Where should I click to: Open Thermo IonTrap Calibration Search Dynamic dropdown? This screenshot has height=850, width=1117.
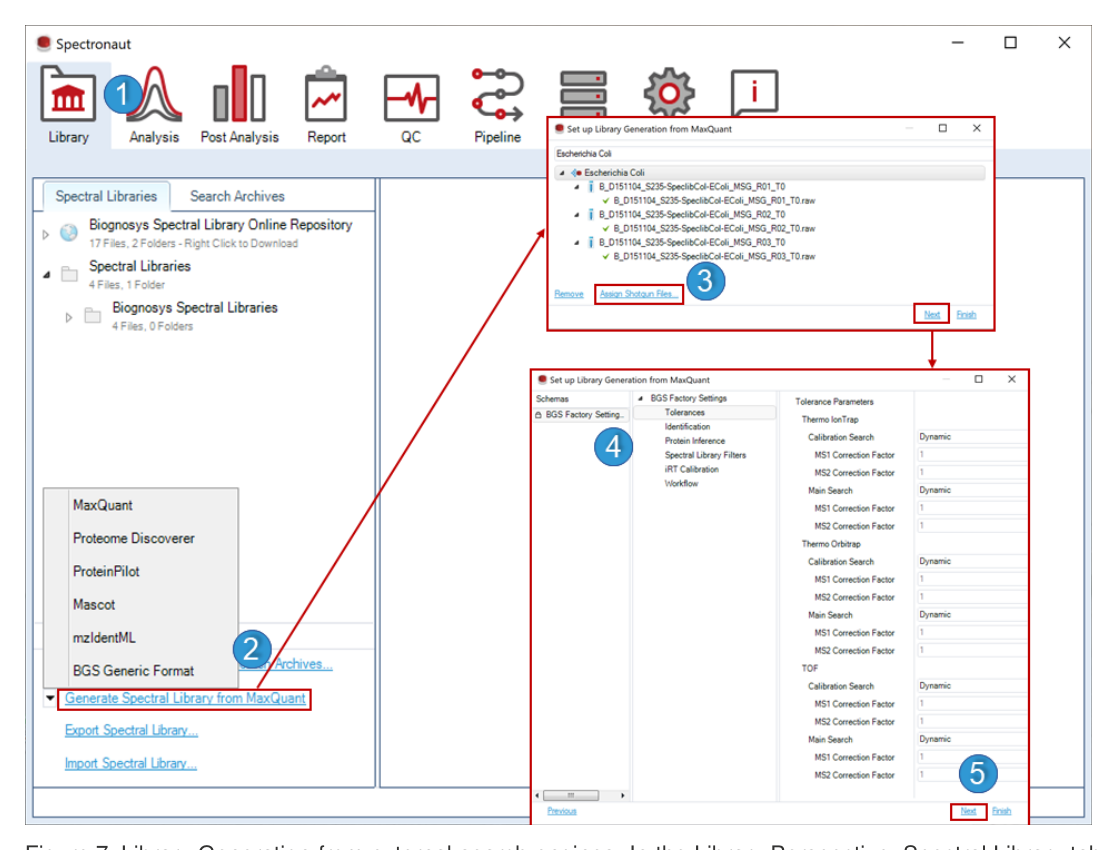[x=972, y=437]
